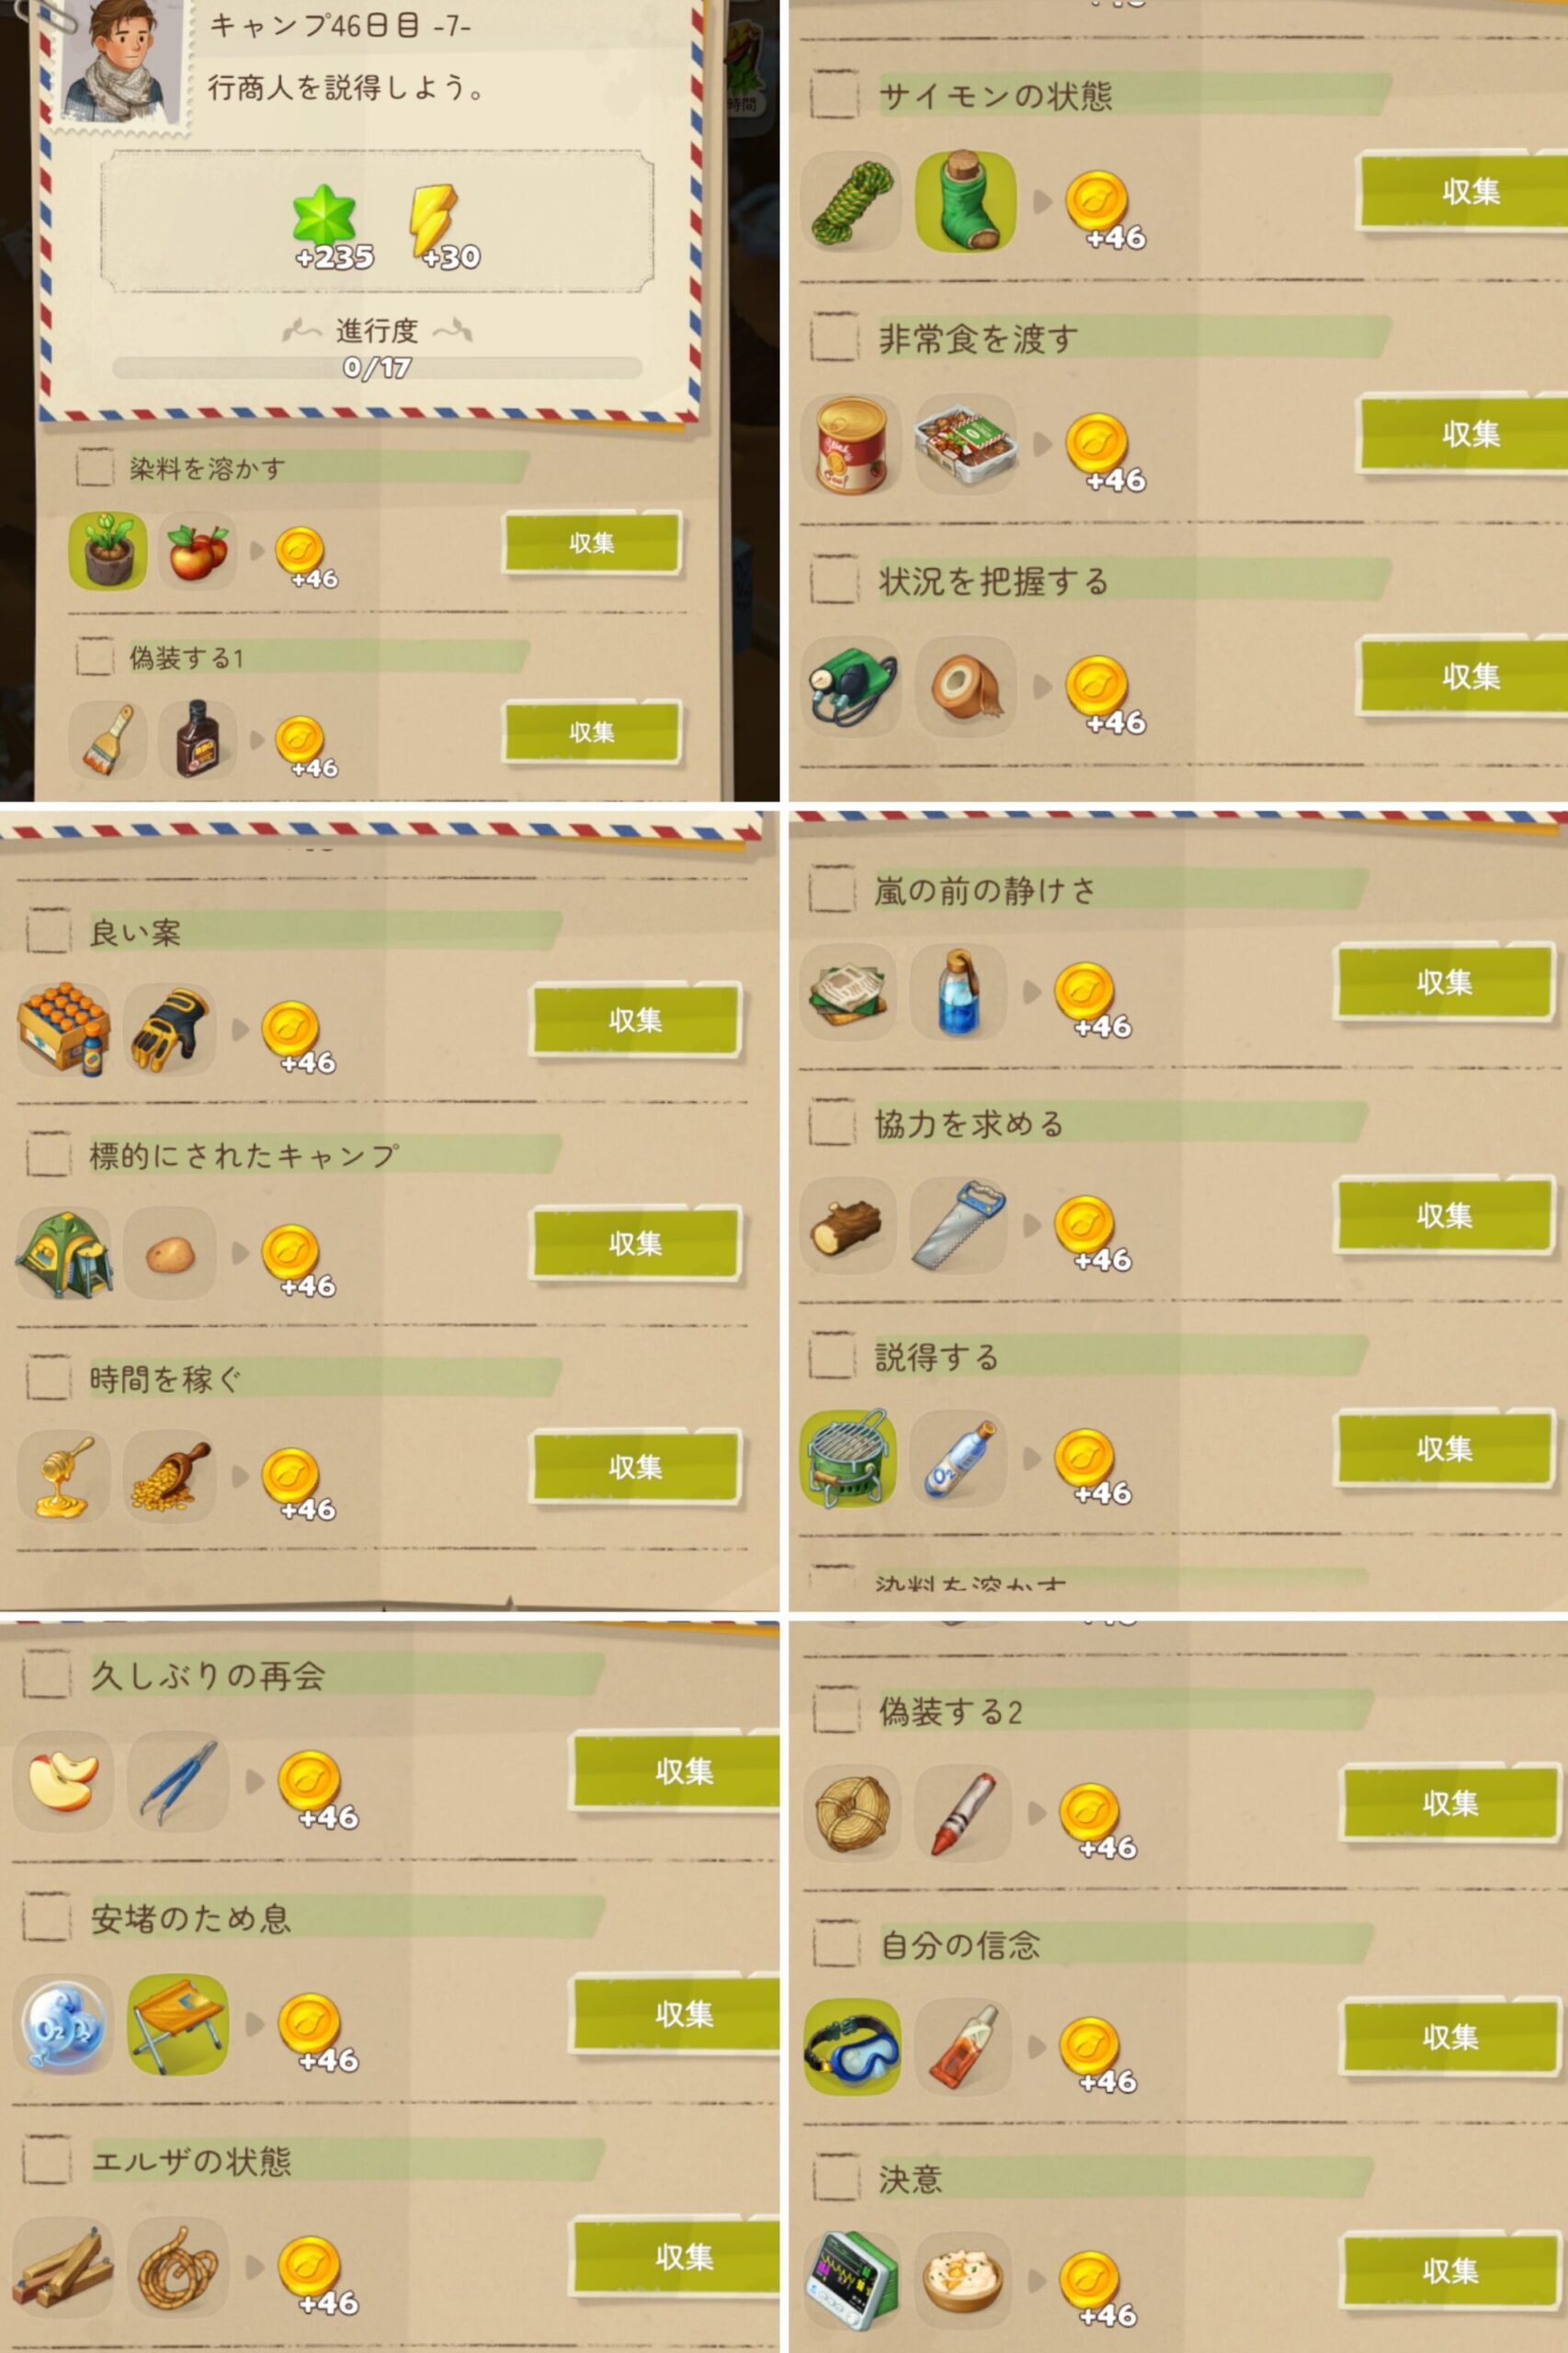Screen dimensions: 1568x2353
Task: Click 収集 button for 非常食を渡す
Action: [x=1462, y=434]
